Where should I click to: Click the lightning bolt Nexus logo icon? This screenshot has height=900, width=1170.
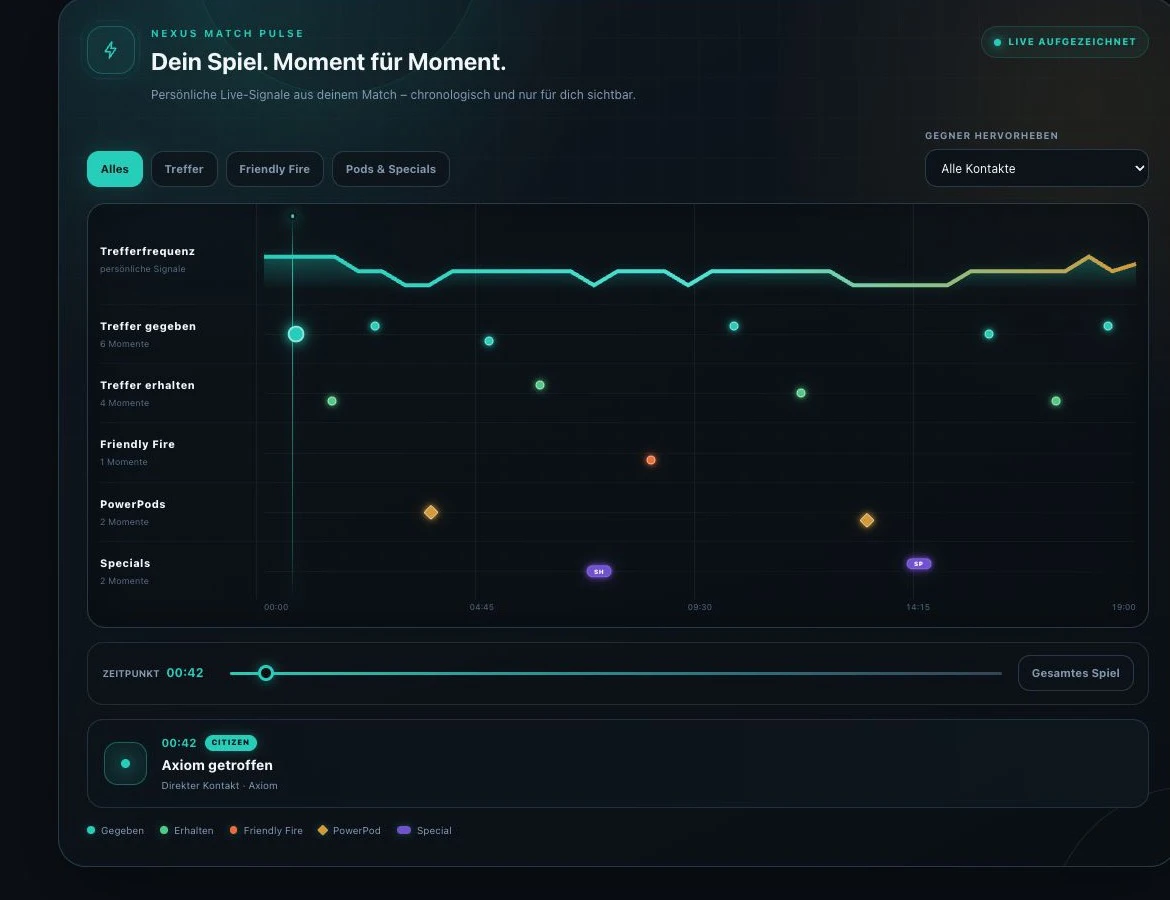click(x=110, y=50)
